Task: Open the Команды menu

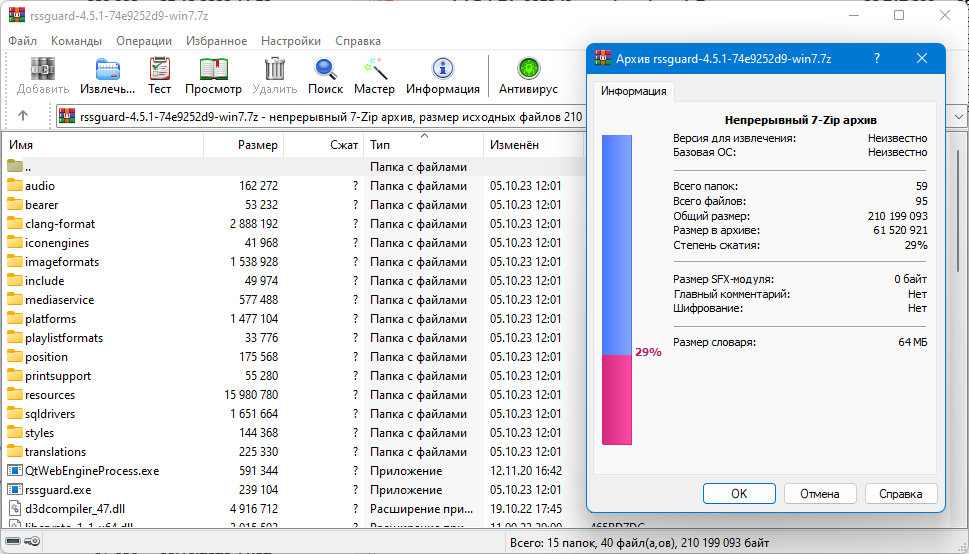Action: [77, 41]
